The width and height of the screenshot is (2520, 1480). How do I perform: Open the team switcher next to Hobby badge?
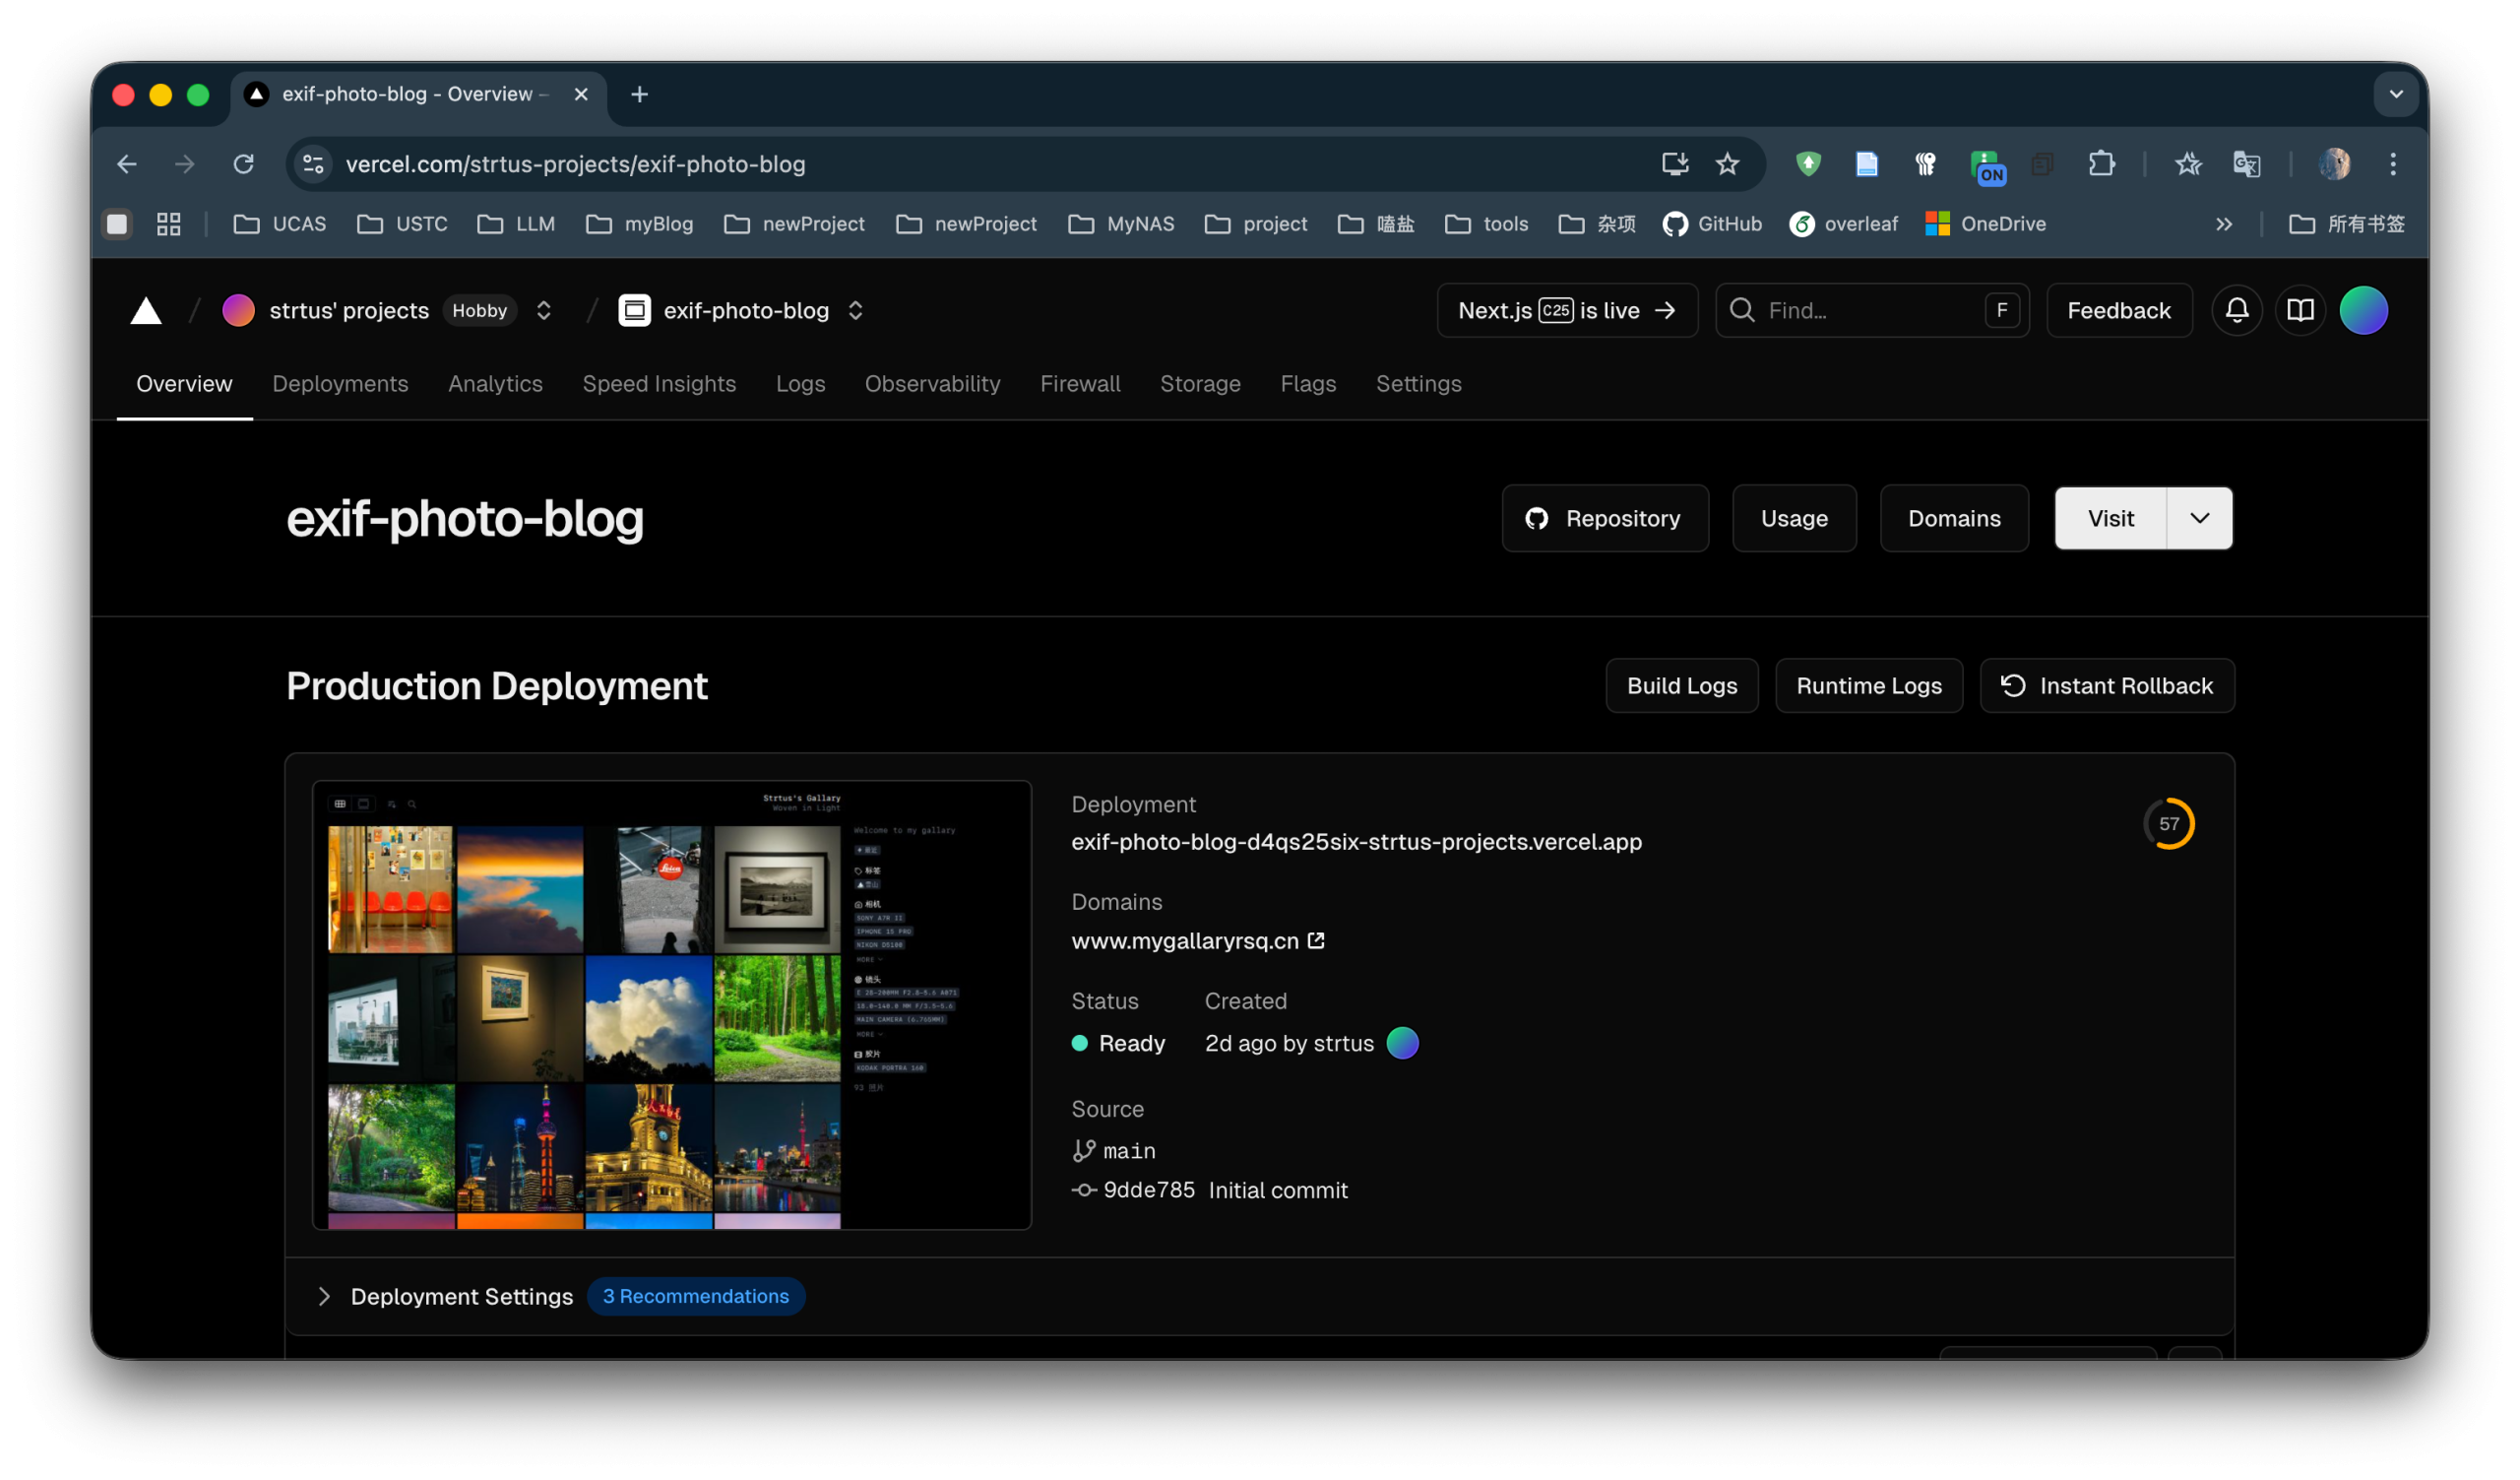pos(544,311)
